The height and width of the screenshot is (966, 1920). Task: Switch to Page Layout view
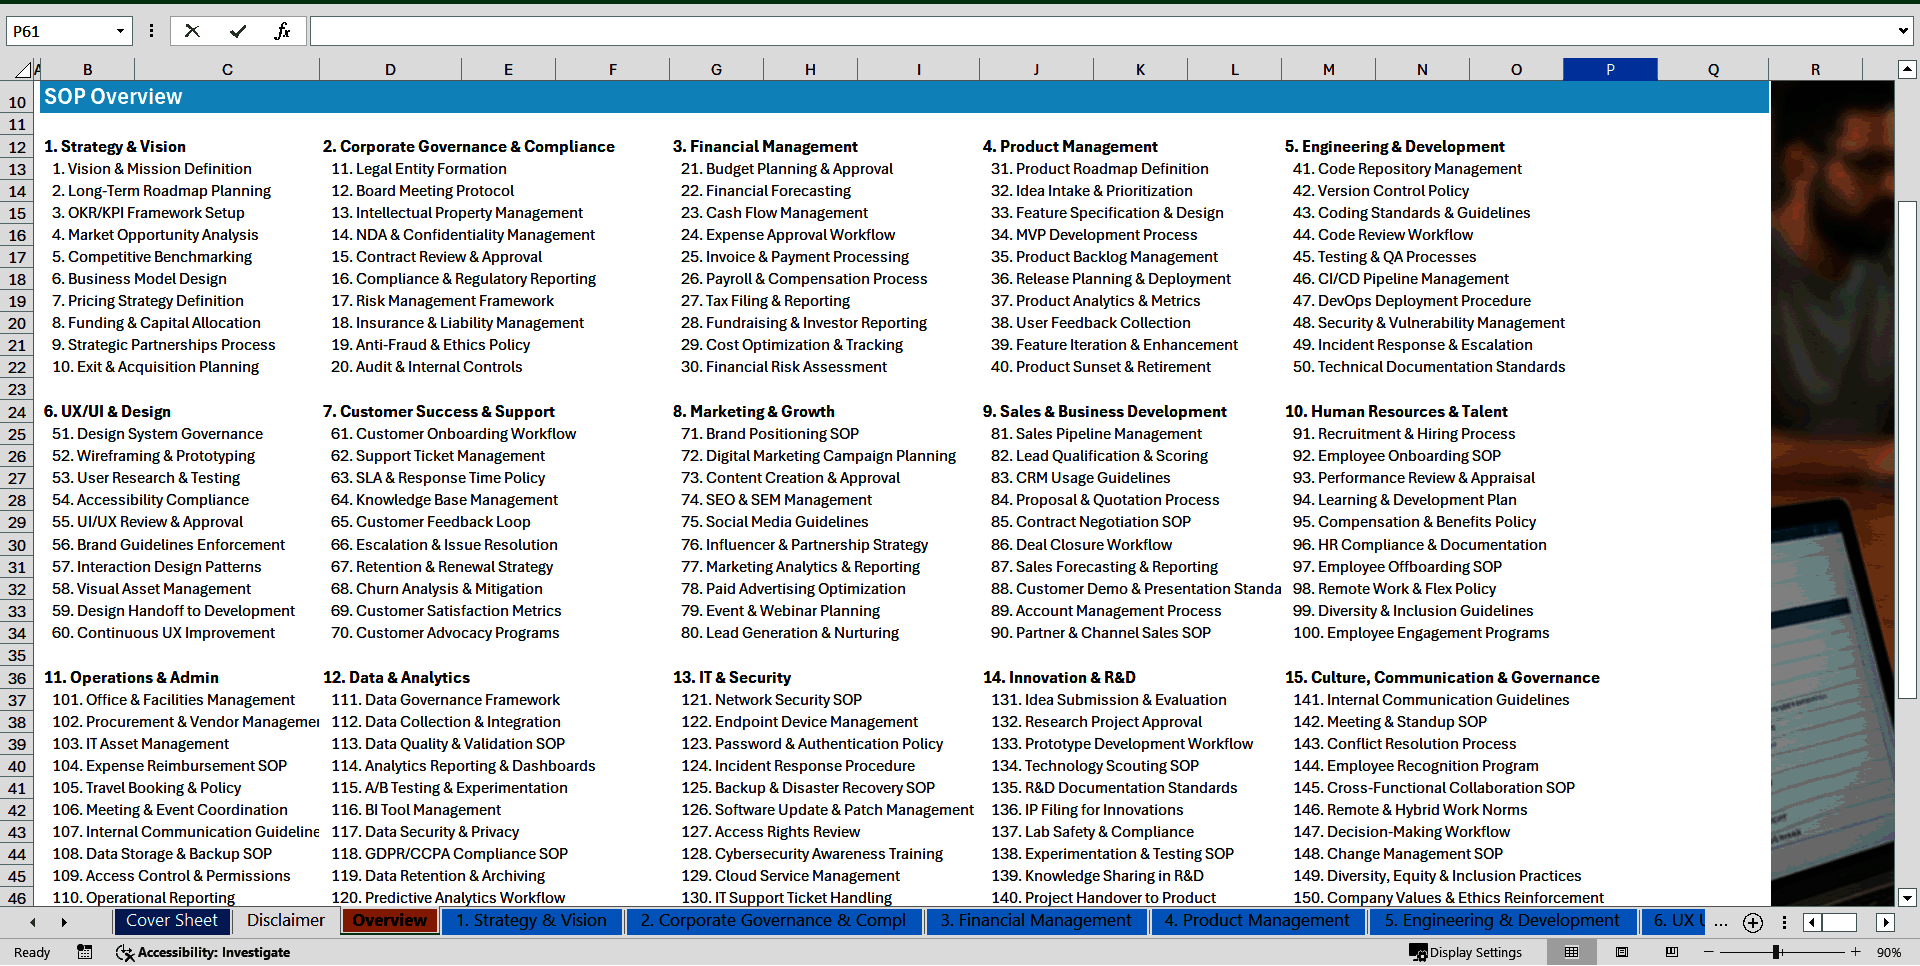point(1622,952)
